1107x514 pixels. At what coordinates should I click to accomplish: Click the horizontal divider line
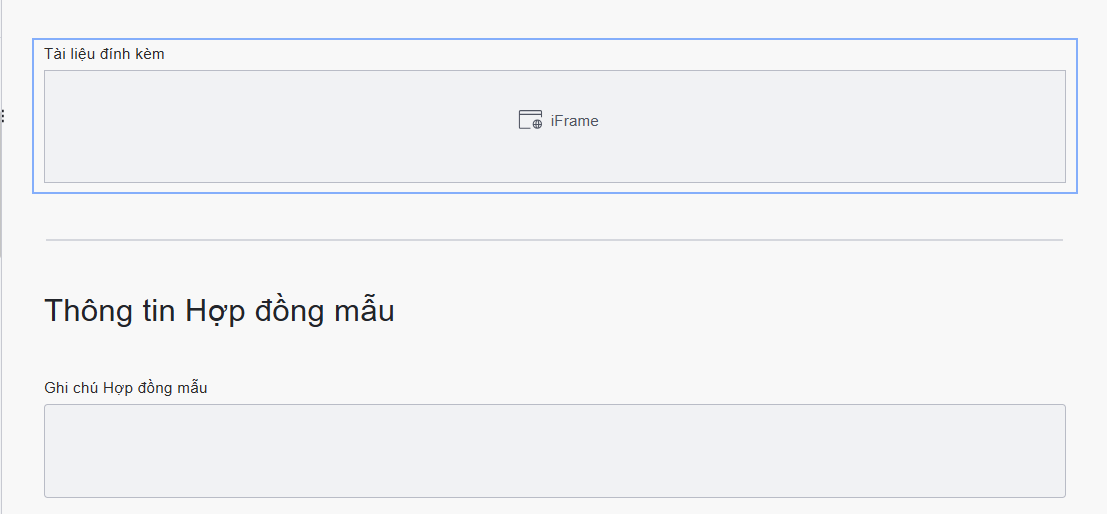coord(554,240)
